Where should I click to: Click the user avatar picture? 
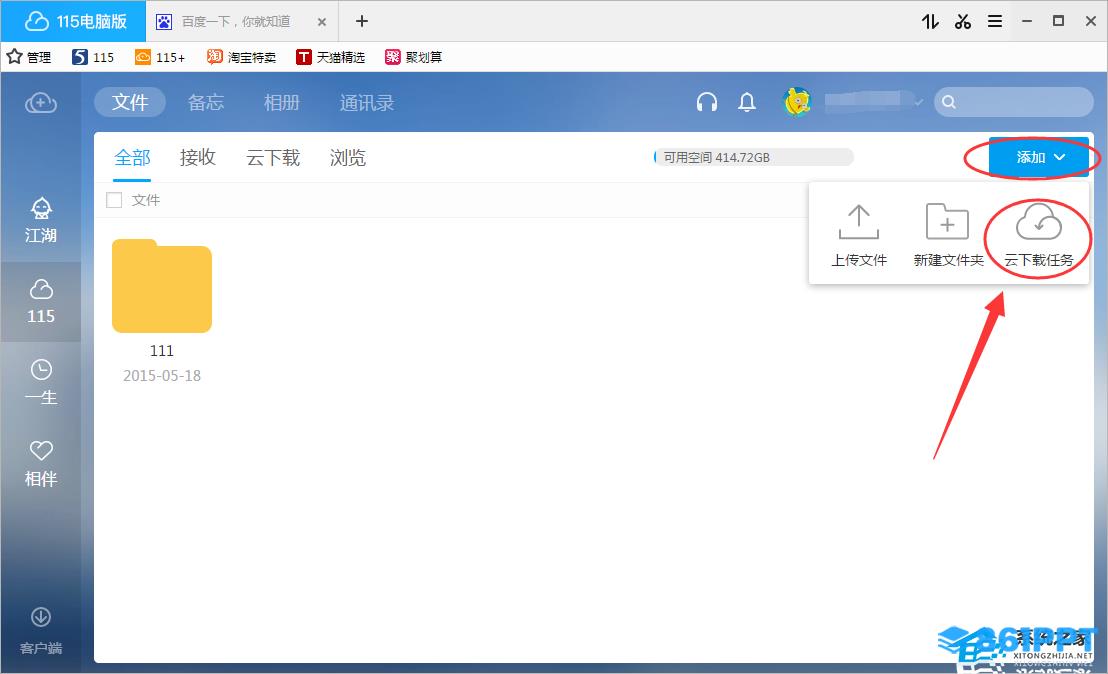[797, 102]
